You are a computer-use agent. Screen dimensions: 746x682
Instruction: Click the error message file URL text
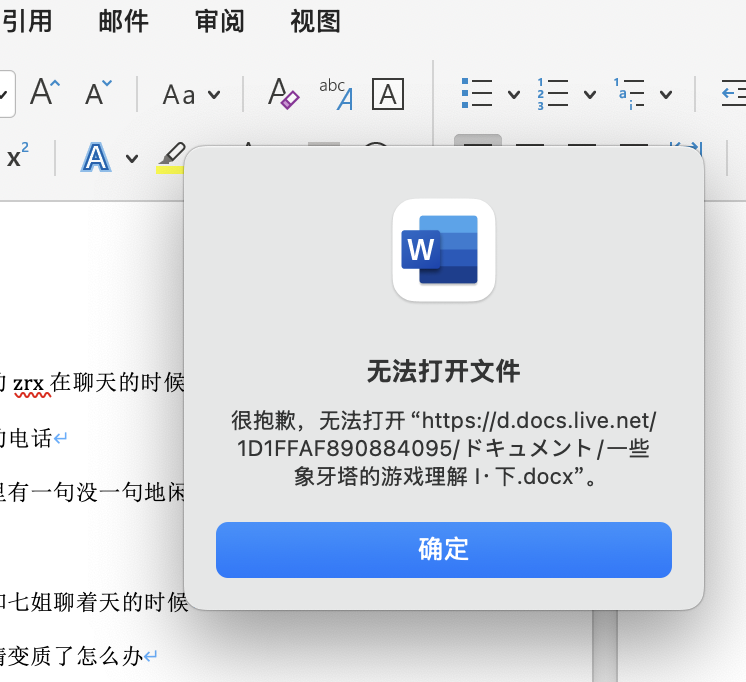[443, 448]
